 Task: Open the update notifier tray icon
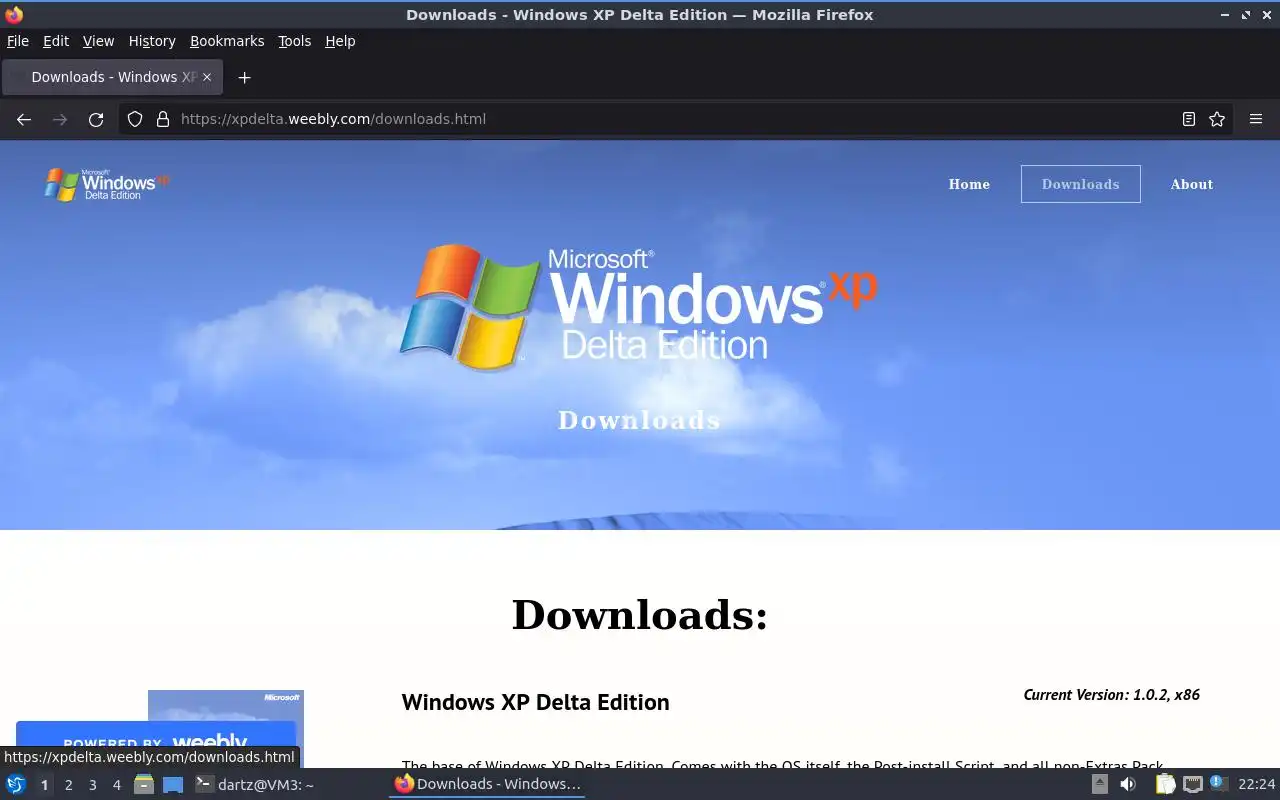[1218, 783]
